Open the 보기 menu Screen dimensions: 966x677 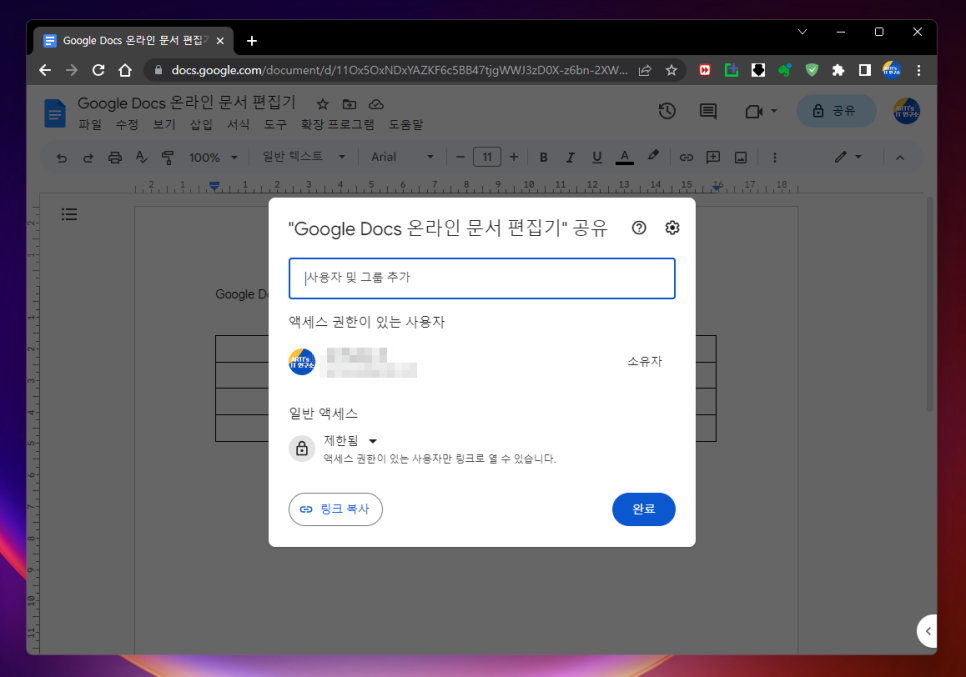pos(164,124)
